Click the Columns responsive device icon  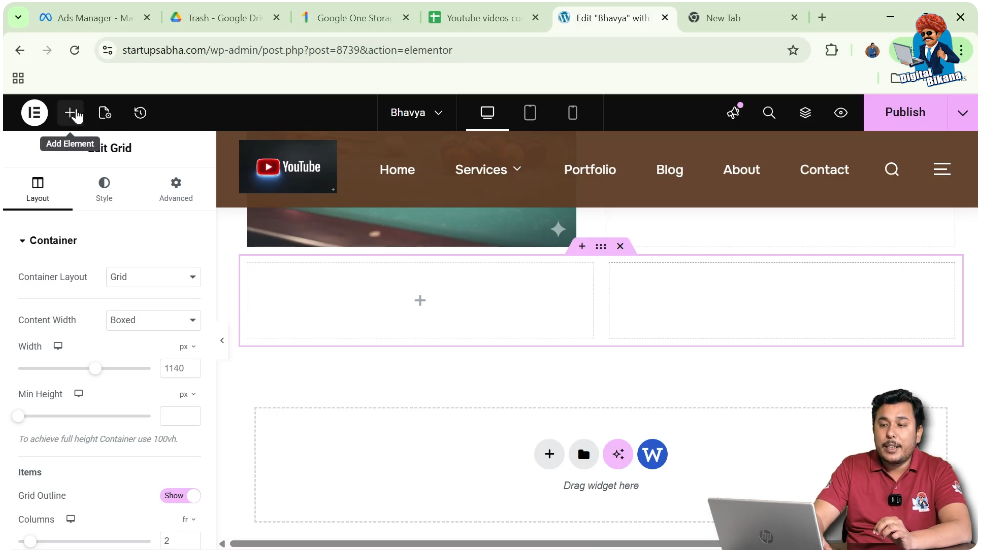coord(71,519)
